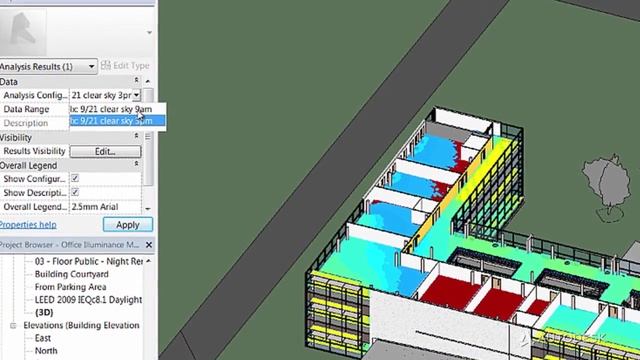640x360 pixels.
Task: Close the Project Browser panel
Action: (149, 245)
